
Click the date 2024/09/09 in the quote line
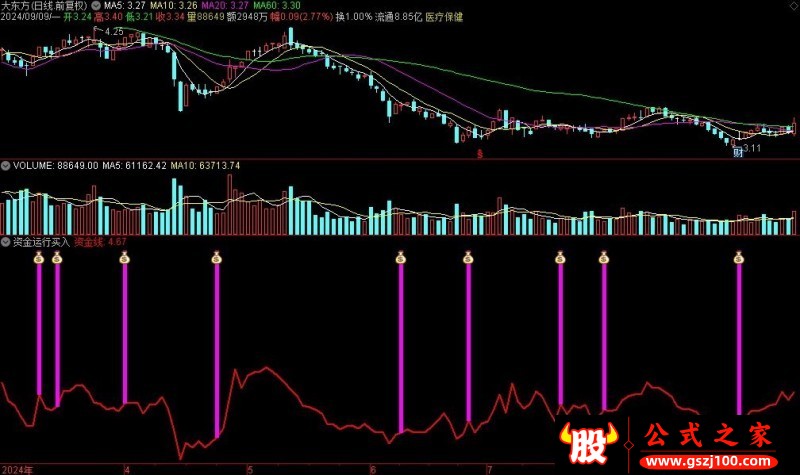pyautogui.click(x=25, y=17)
